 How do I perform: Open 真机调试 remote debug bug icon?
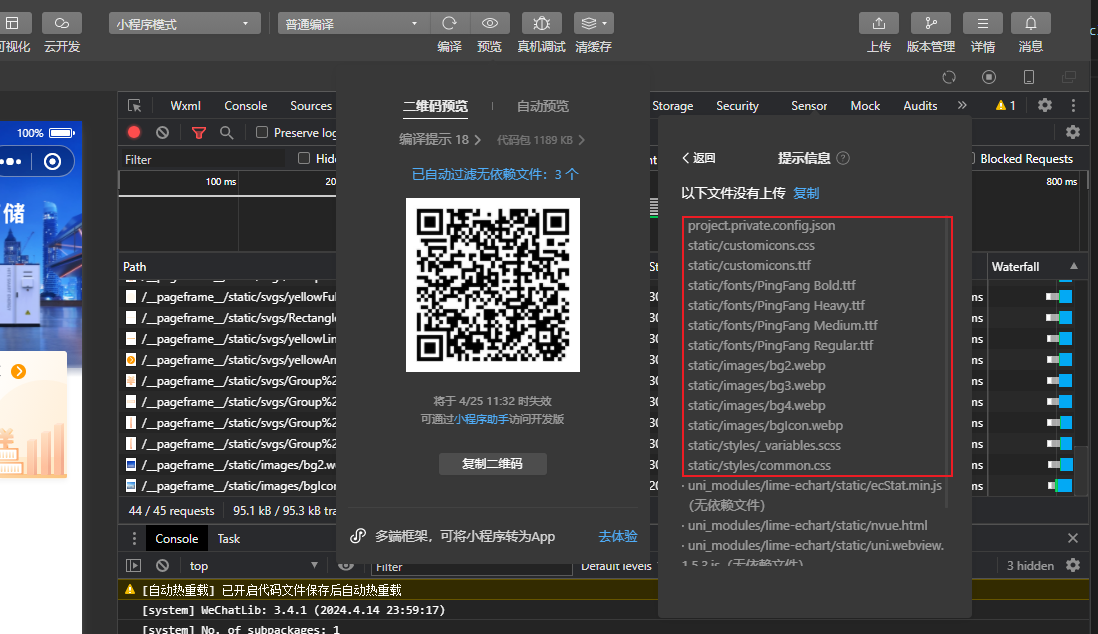point(541,23)
